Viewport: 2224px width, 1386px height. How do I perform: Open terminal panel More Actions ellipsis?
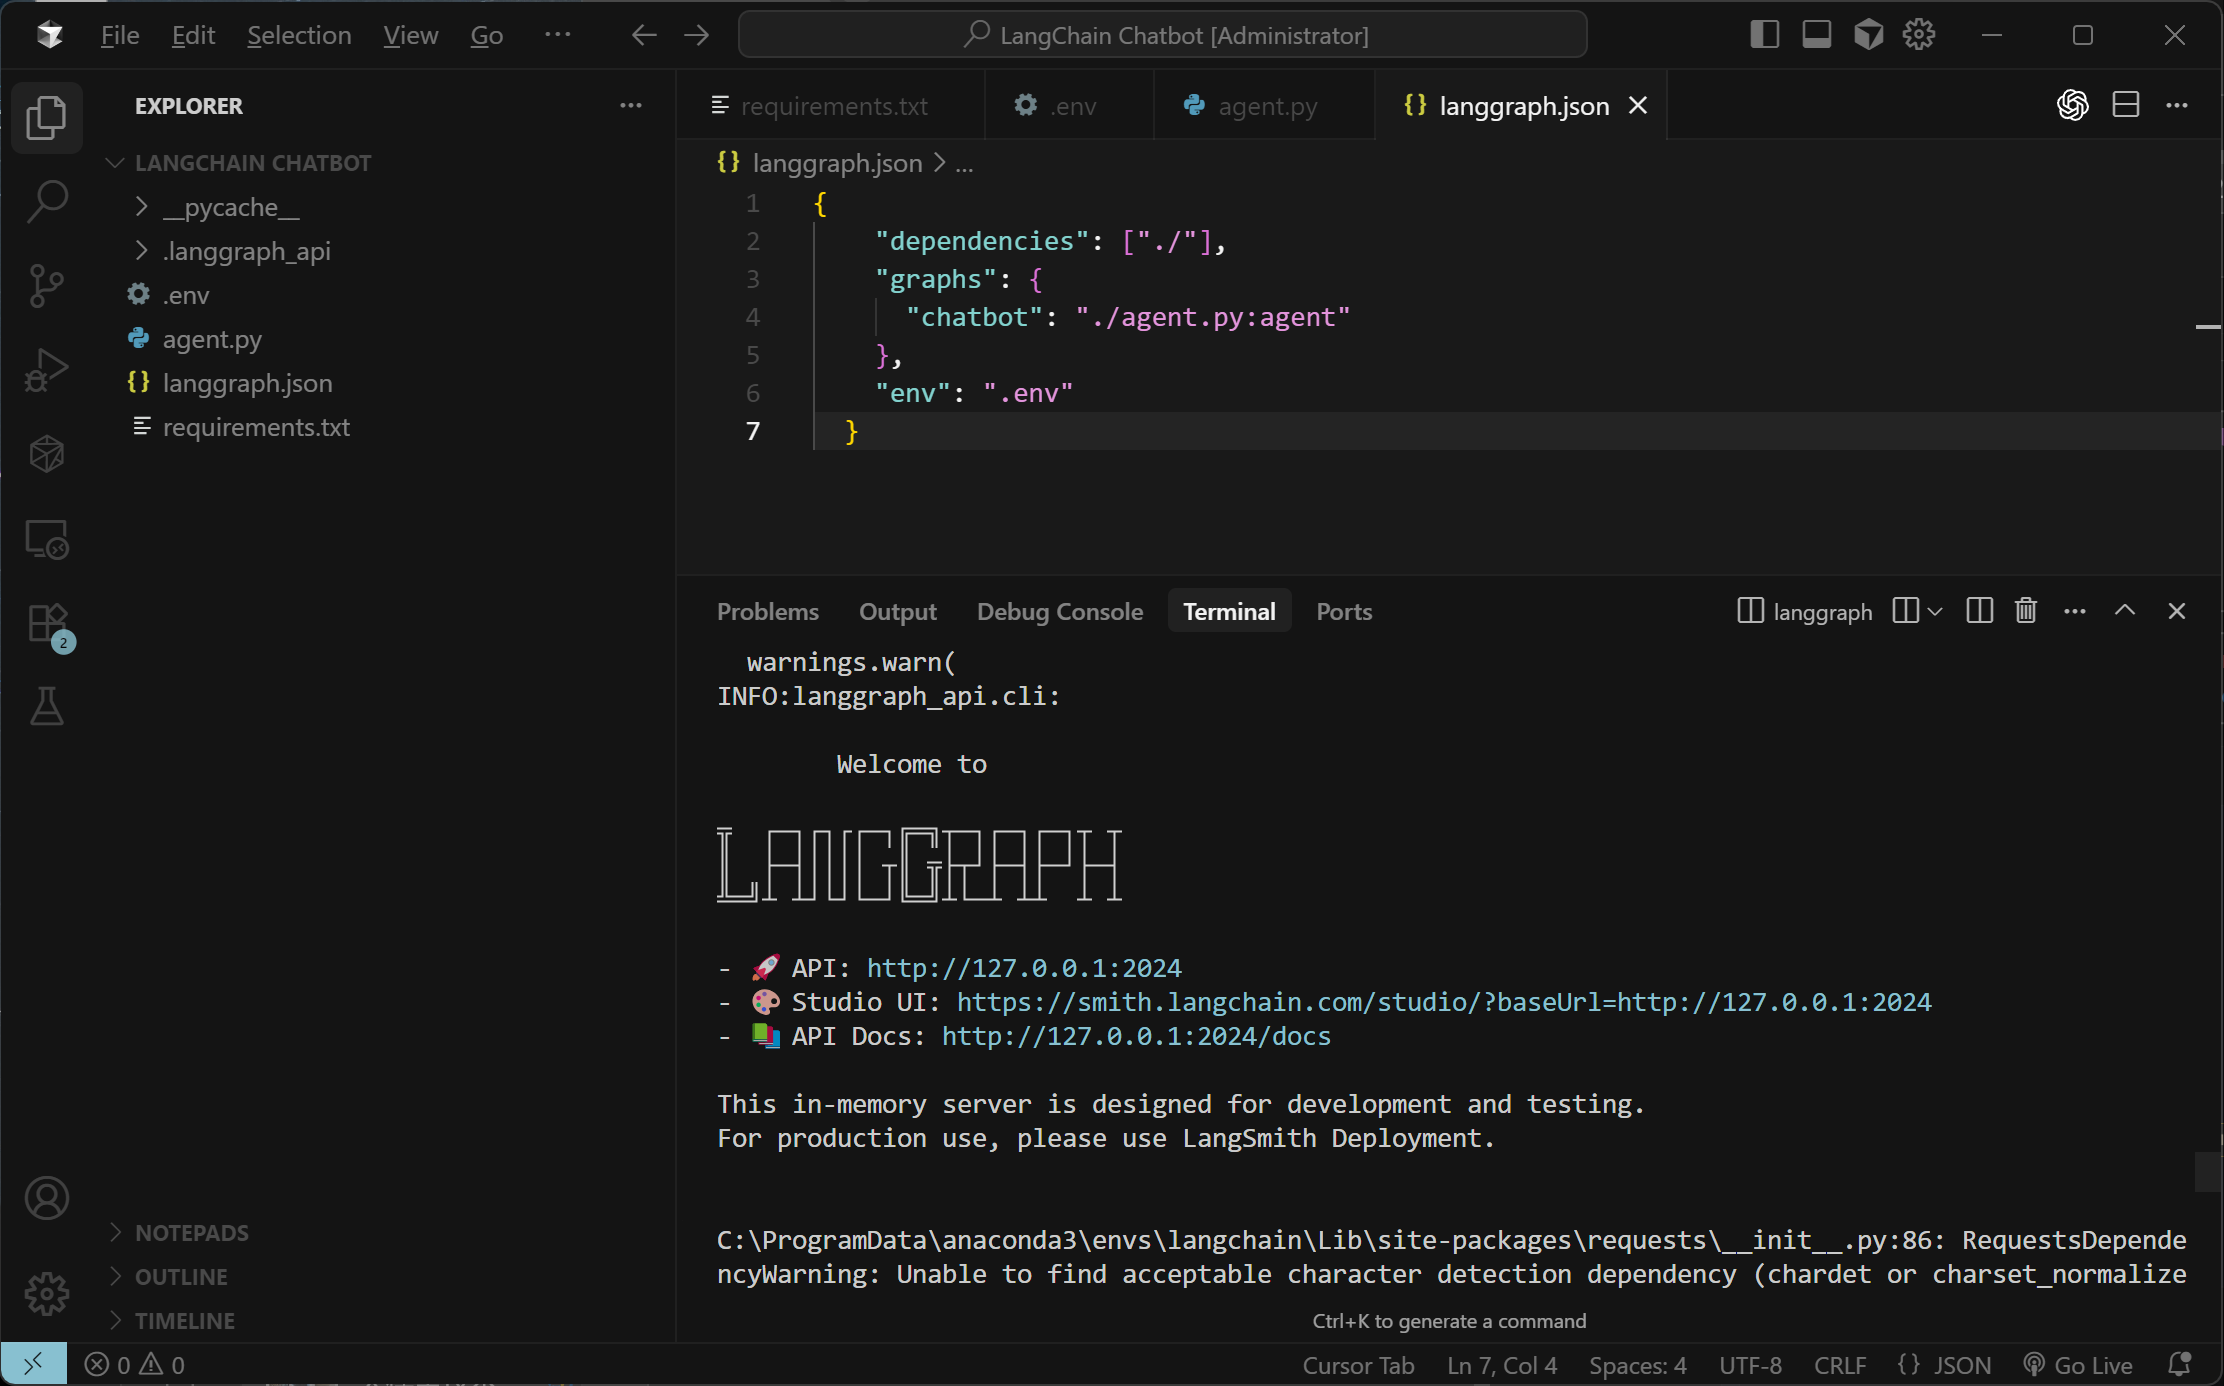tap(2075, 611)
